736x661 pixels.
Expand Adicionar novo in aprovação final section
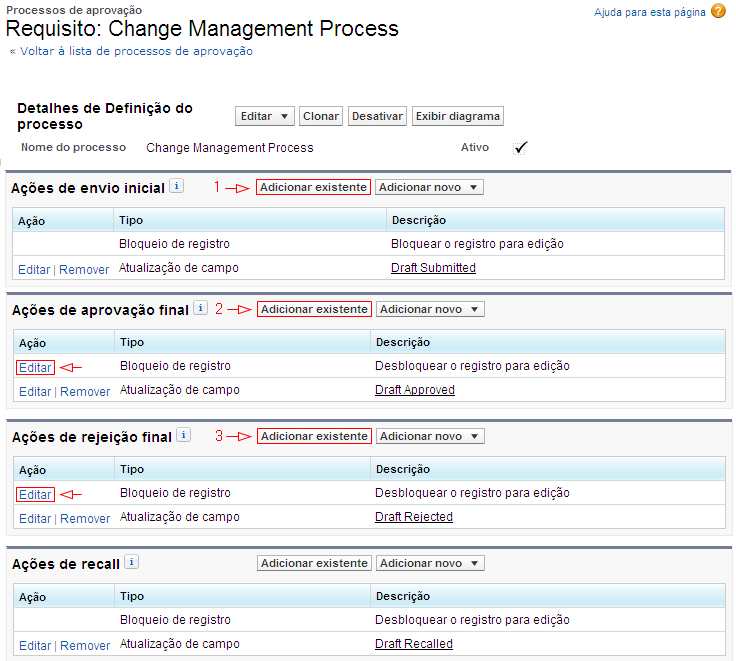tap(429, 309)
